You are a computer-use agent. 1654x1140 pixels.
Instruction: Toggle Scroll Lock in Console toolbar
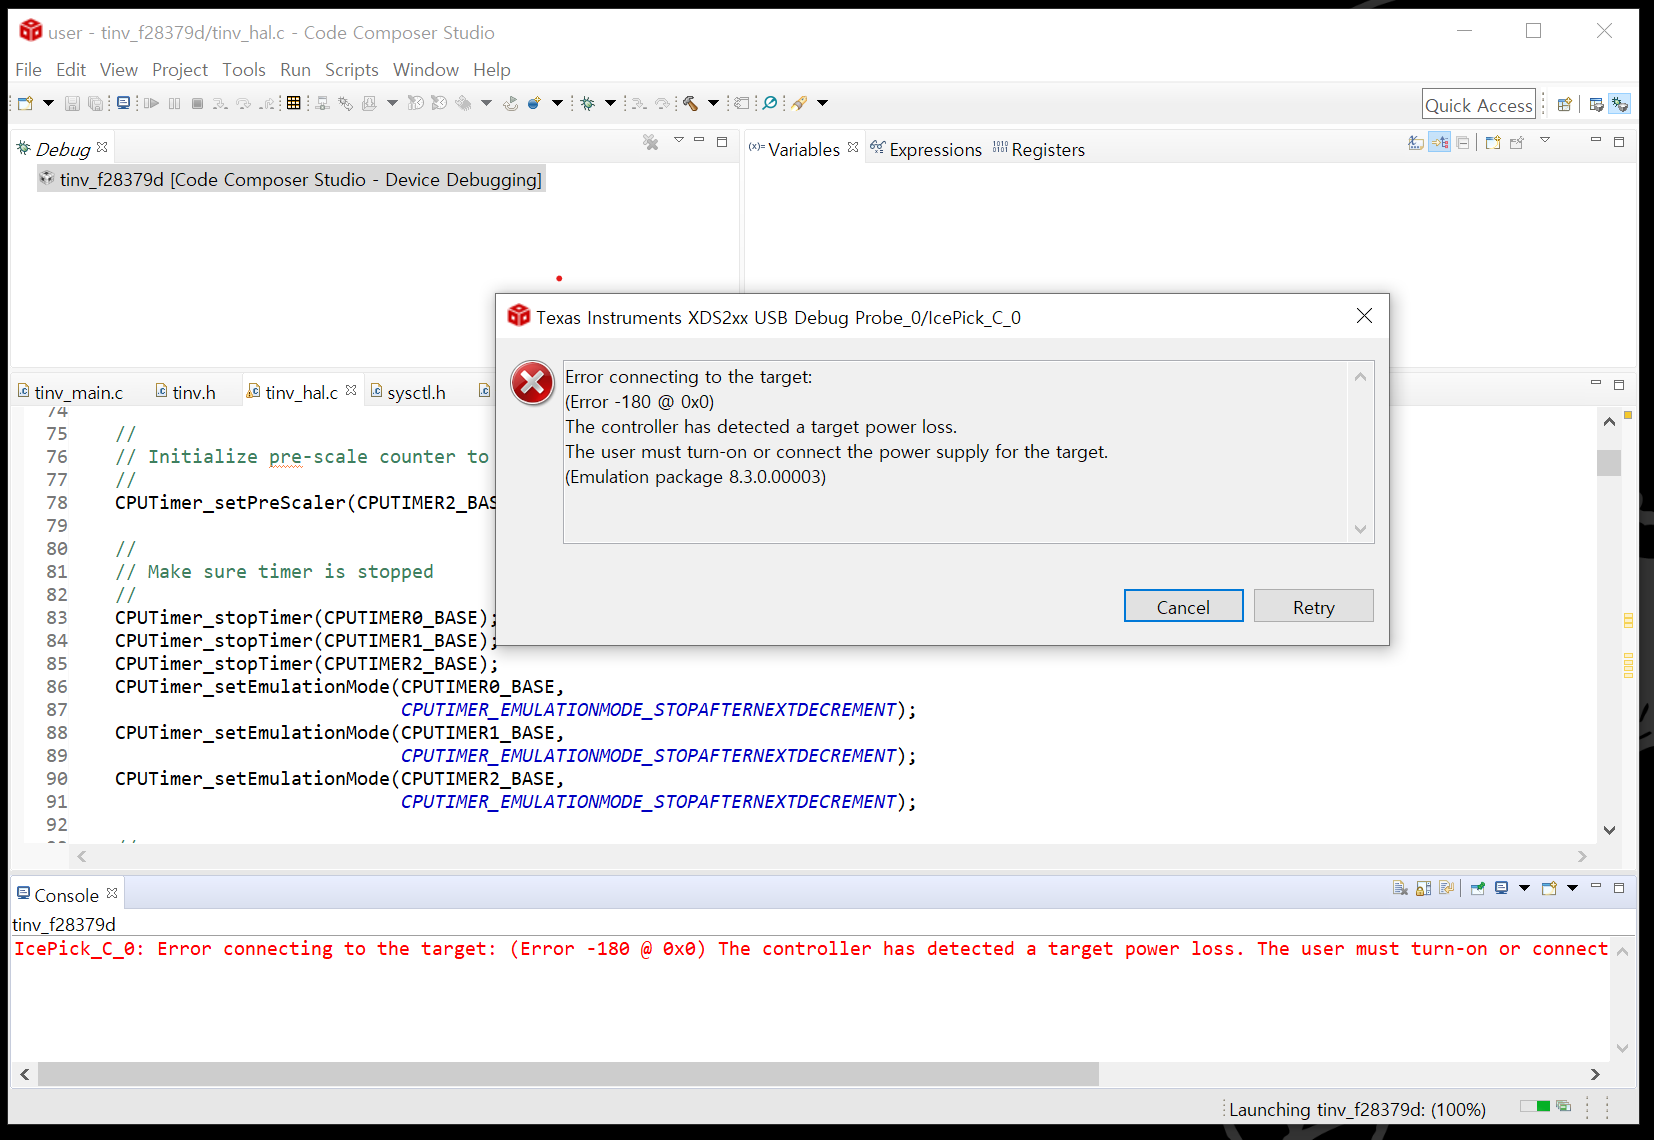(x=1423, y=888)
